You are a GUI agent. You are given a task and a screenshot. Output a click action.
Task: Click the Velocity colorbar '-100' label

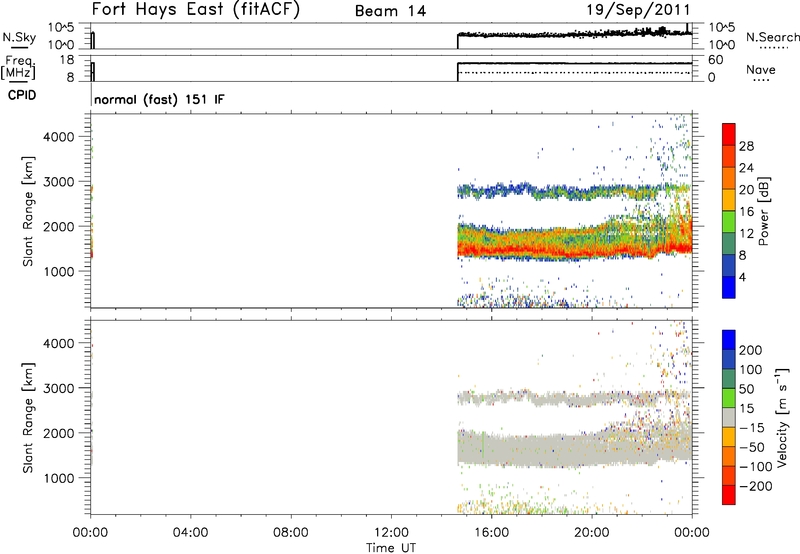(x=756, y=467)
